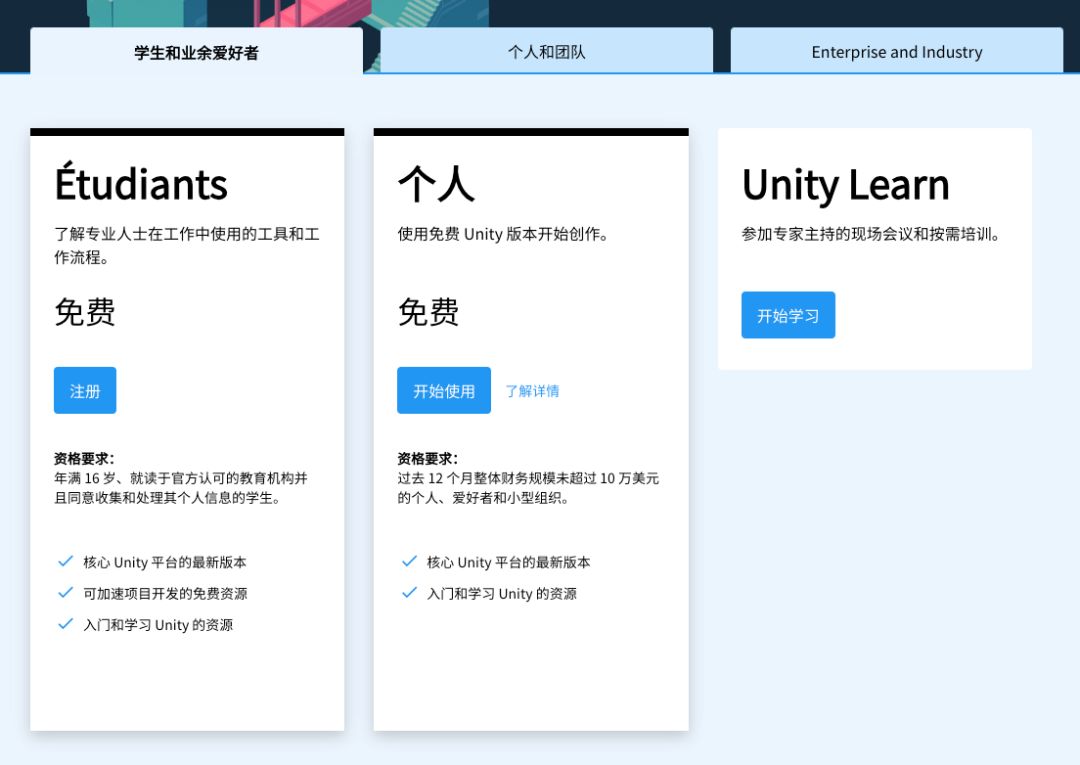Viewport: 1080px width, 765px height.
Task: Click 资格要求 label in Étudiants card
Action: coord(84,459)
